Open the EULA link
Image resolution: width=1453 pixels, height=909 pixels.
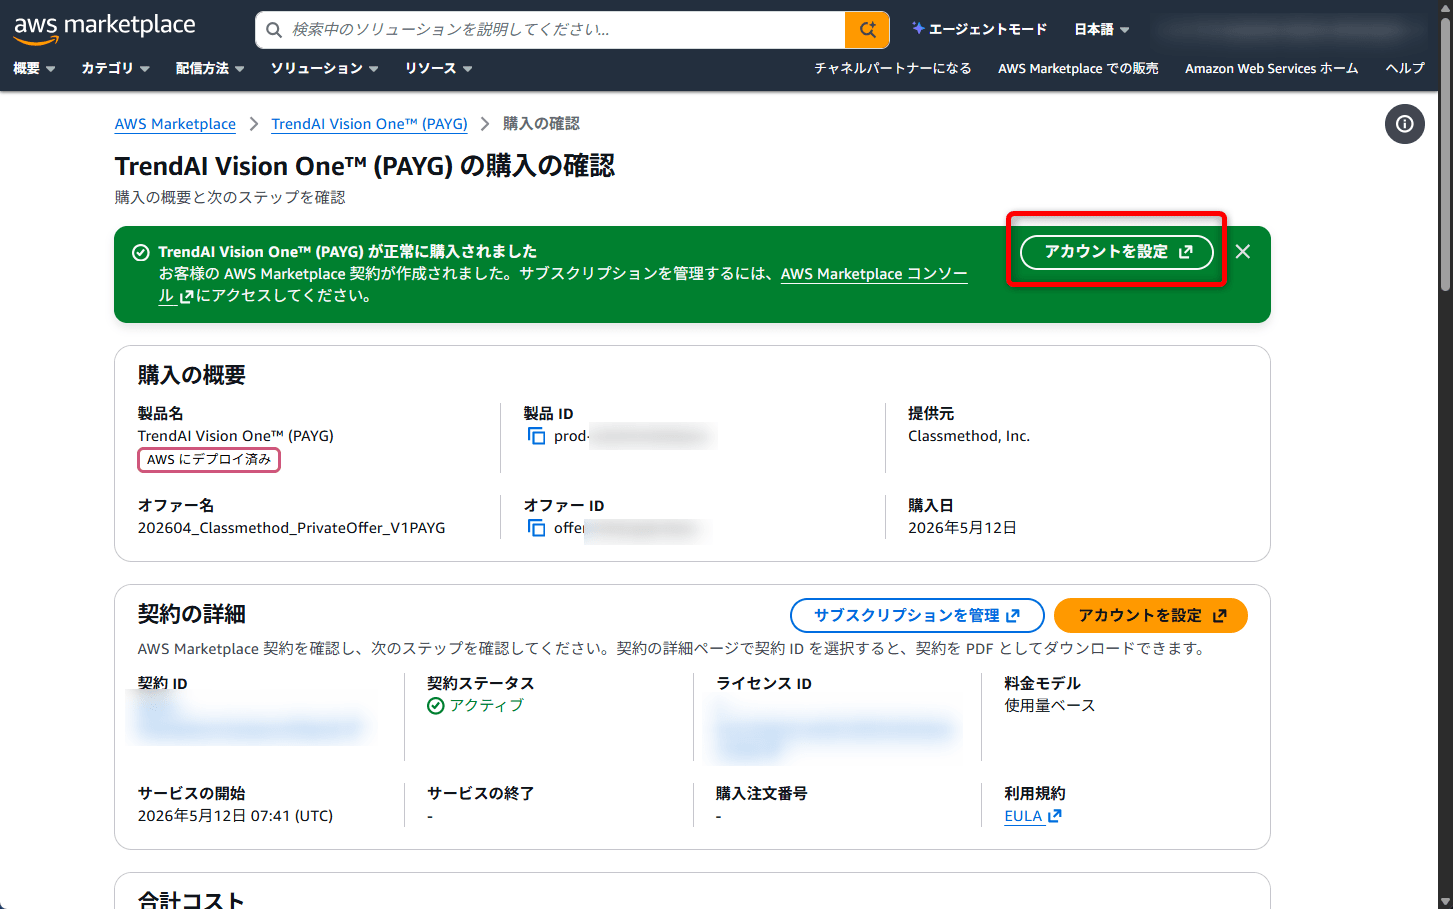[1033, 816]
